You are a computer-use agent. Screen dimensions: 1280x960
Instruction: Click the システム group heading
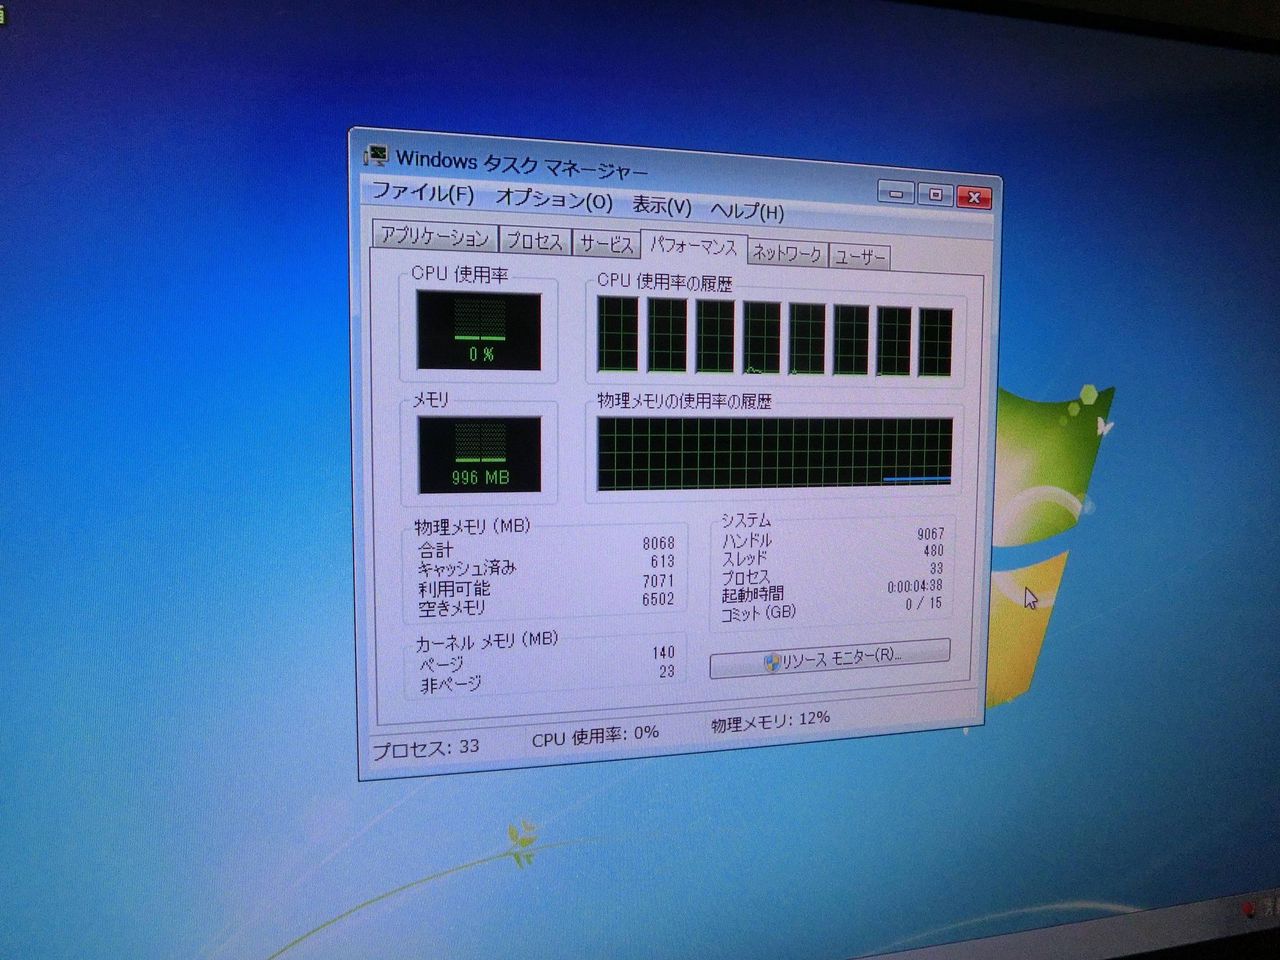746,521
